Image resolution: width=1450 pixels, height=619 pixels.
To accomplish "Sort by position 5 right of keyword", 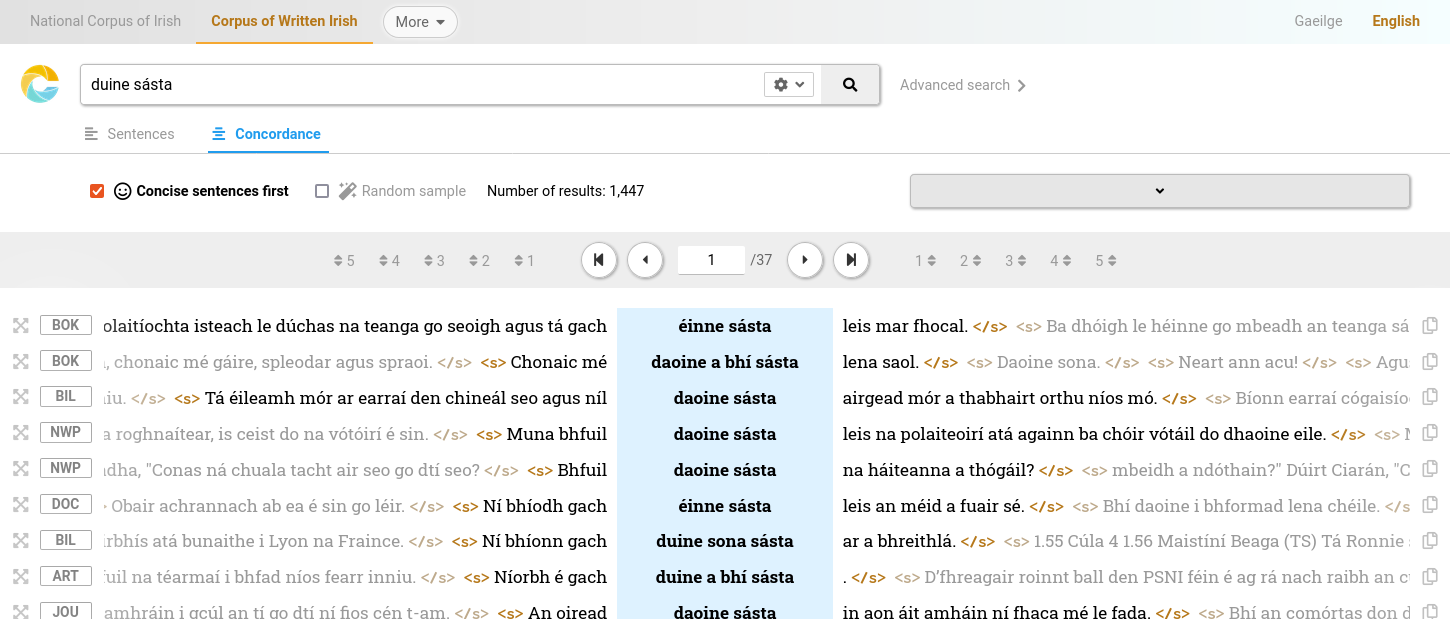I will pos(1105,261).
